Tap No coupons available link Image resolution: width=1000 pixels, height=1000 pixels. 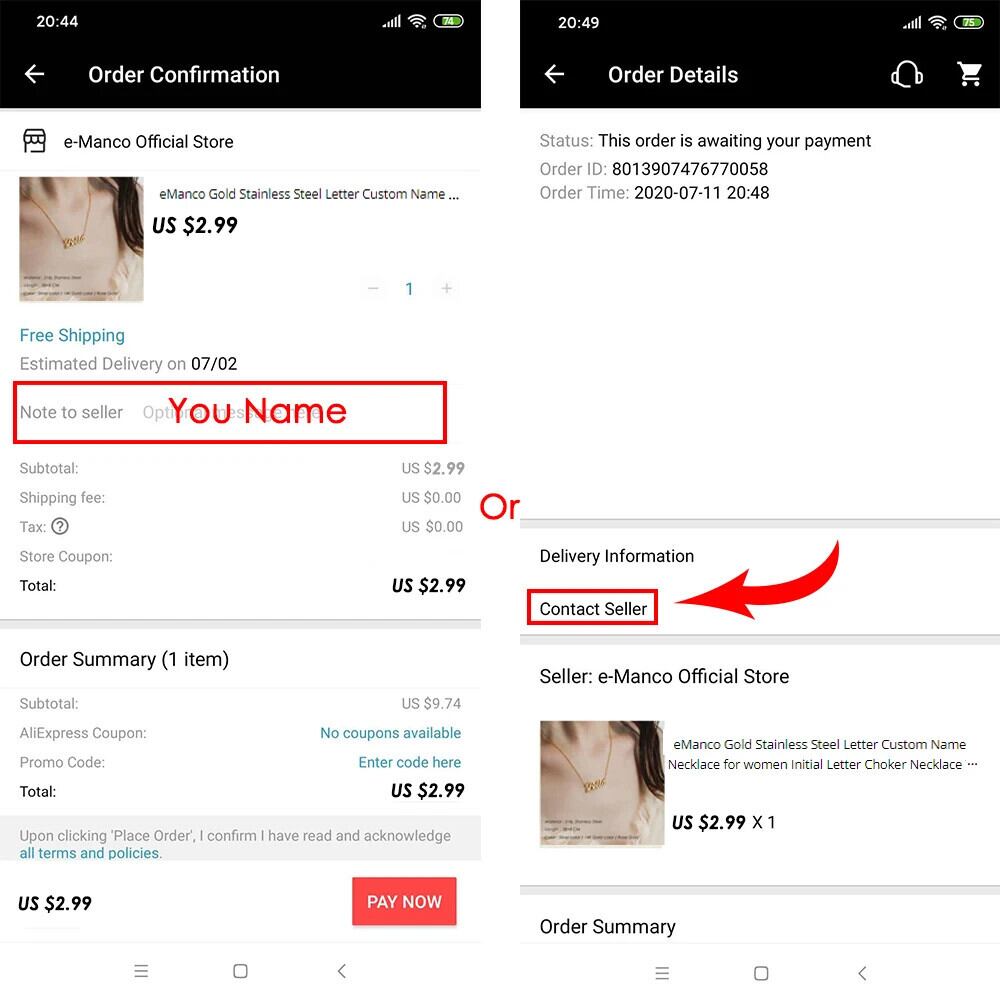tap(390, 733)
